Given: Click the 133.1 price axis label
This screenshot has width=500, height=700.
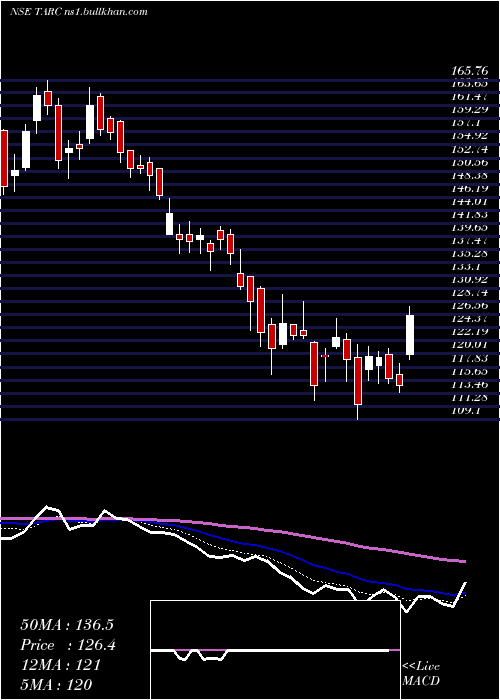Looking at the screenshot, I should (466, 267).
